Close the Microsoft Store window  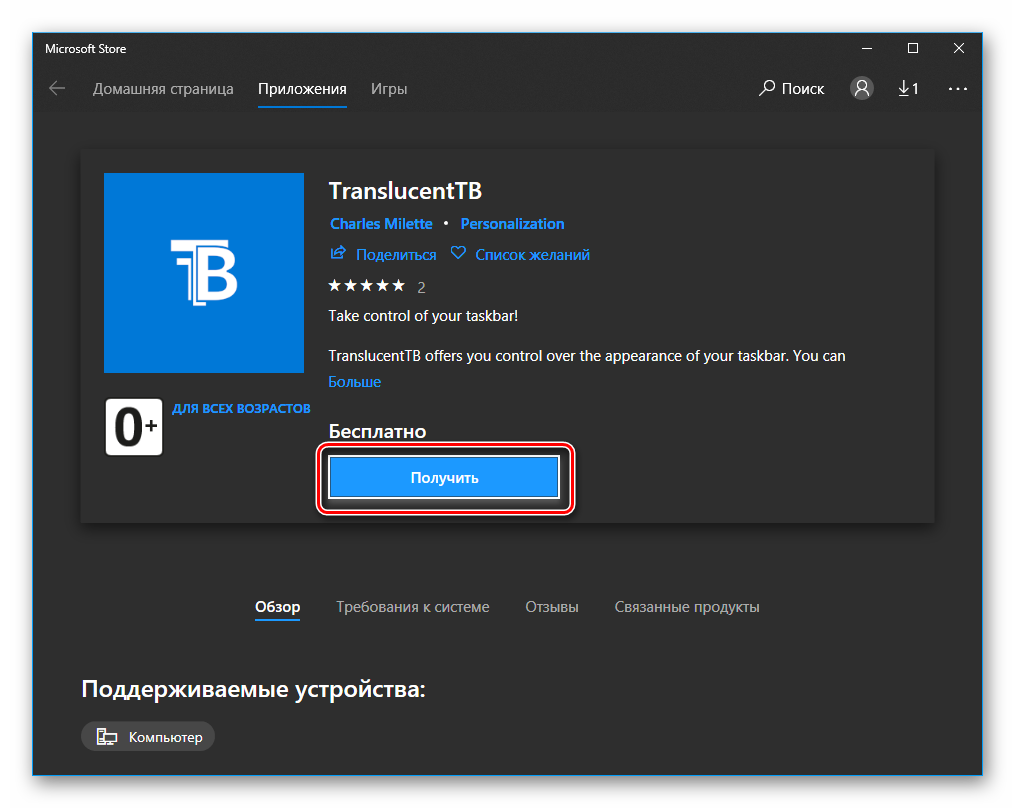(x=959, y=49)
